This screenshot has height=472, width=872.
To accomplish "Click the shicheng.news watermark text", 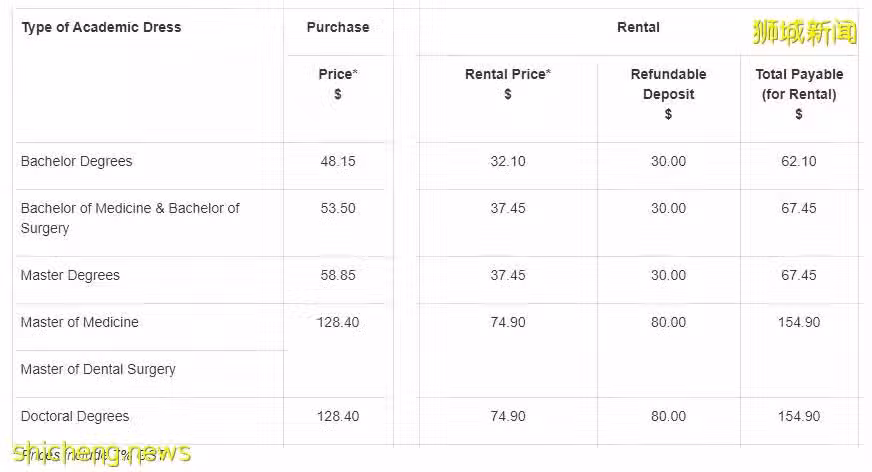I will [x=102, y=453].
